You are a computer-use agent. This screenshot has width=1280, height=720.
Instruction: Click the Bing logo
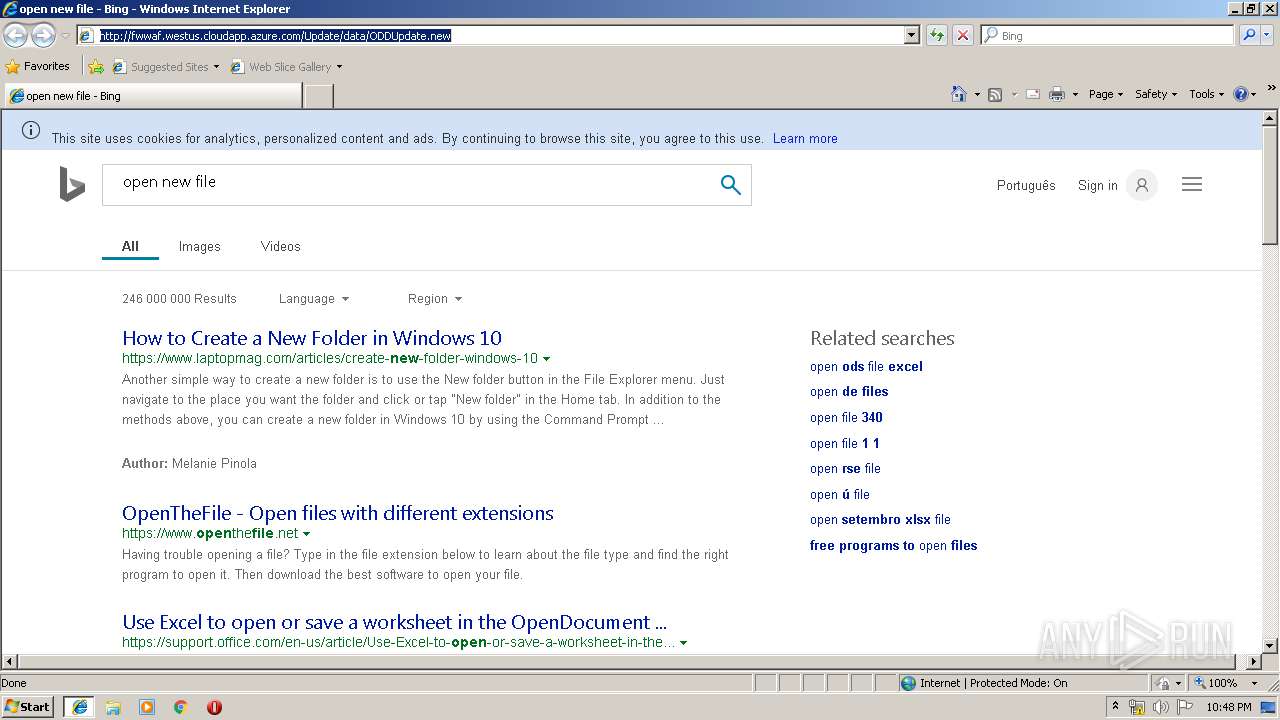(72, 184)
